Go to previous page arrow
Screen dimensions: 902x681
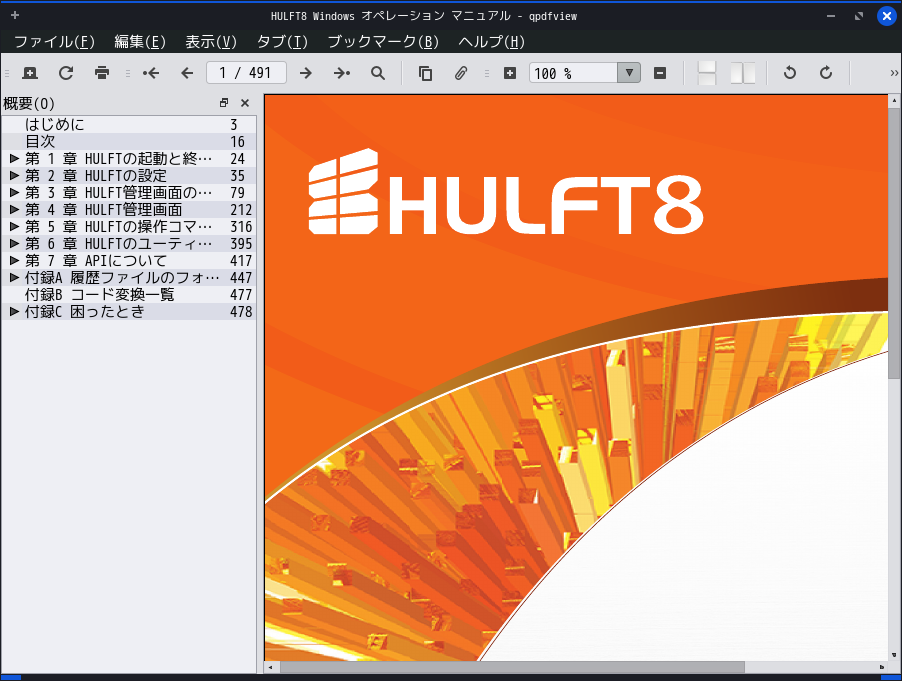tap(187, 73)
